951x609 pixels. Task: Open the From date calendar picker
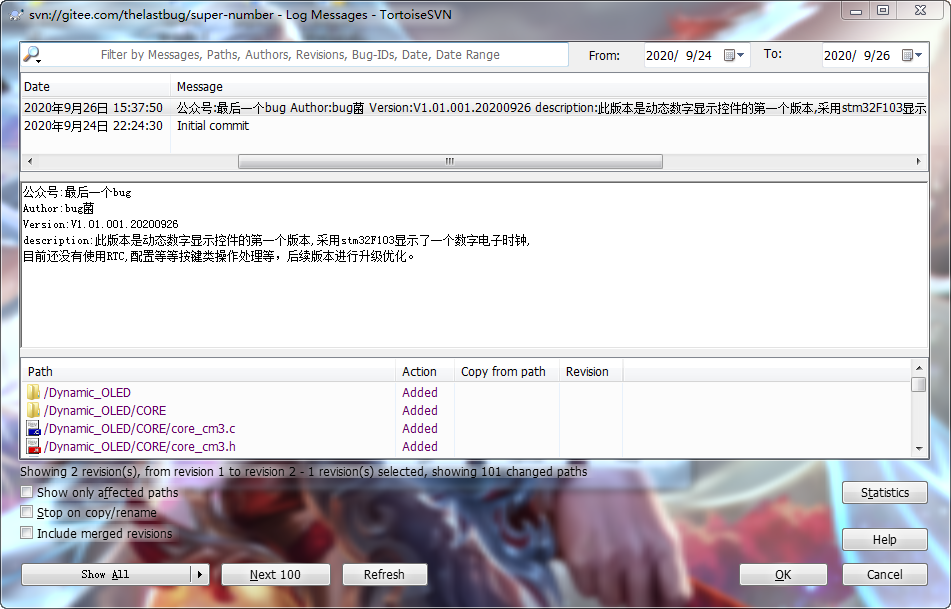point(734,56)
